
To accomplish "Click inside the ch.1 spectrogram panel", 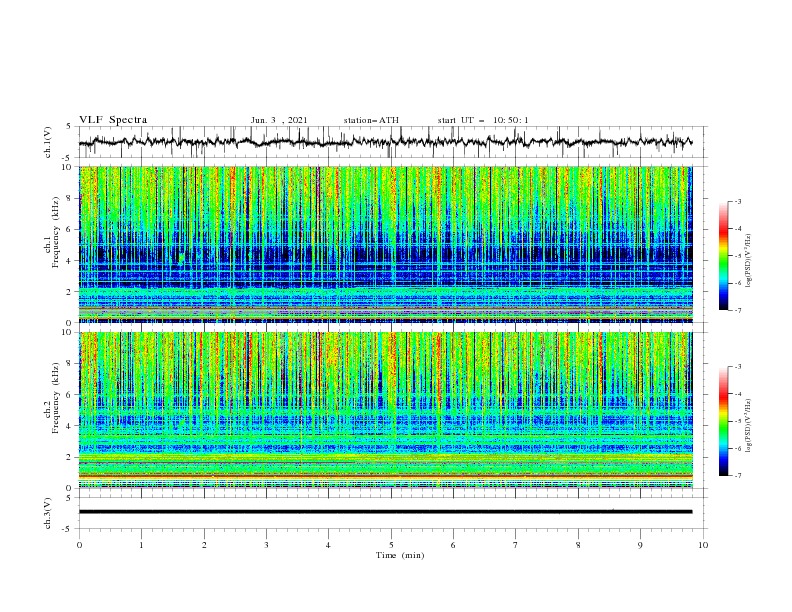I will click(386, 244).
